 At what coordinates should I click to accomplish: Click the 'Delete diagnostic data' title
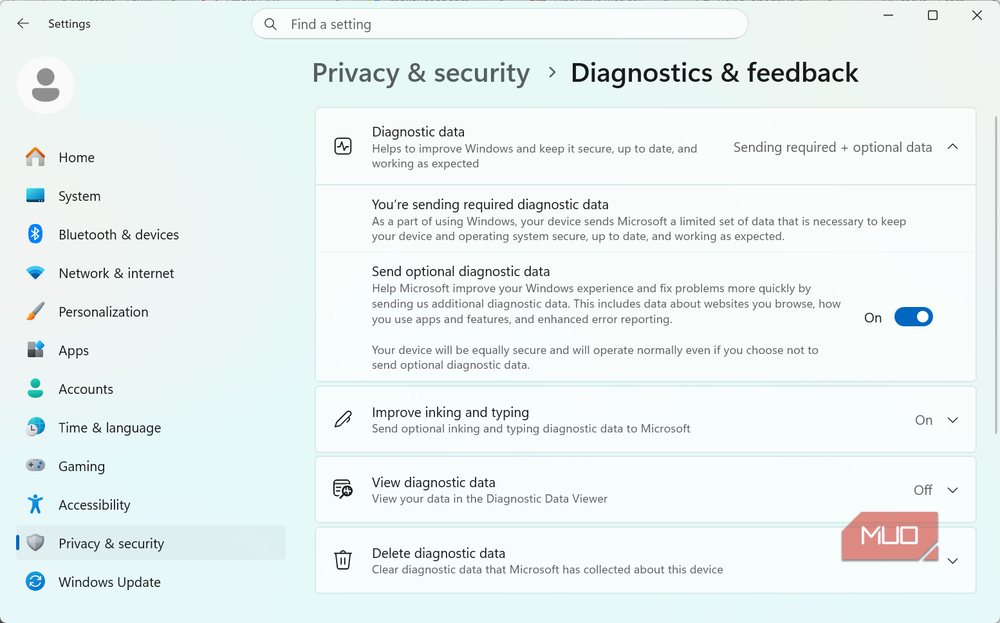click(x=438, y=553)
